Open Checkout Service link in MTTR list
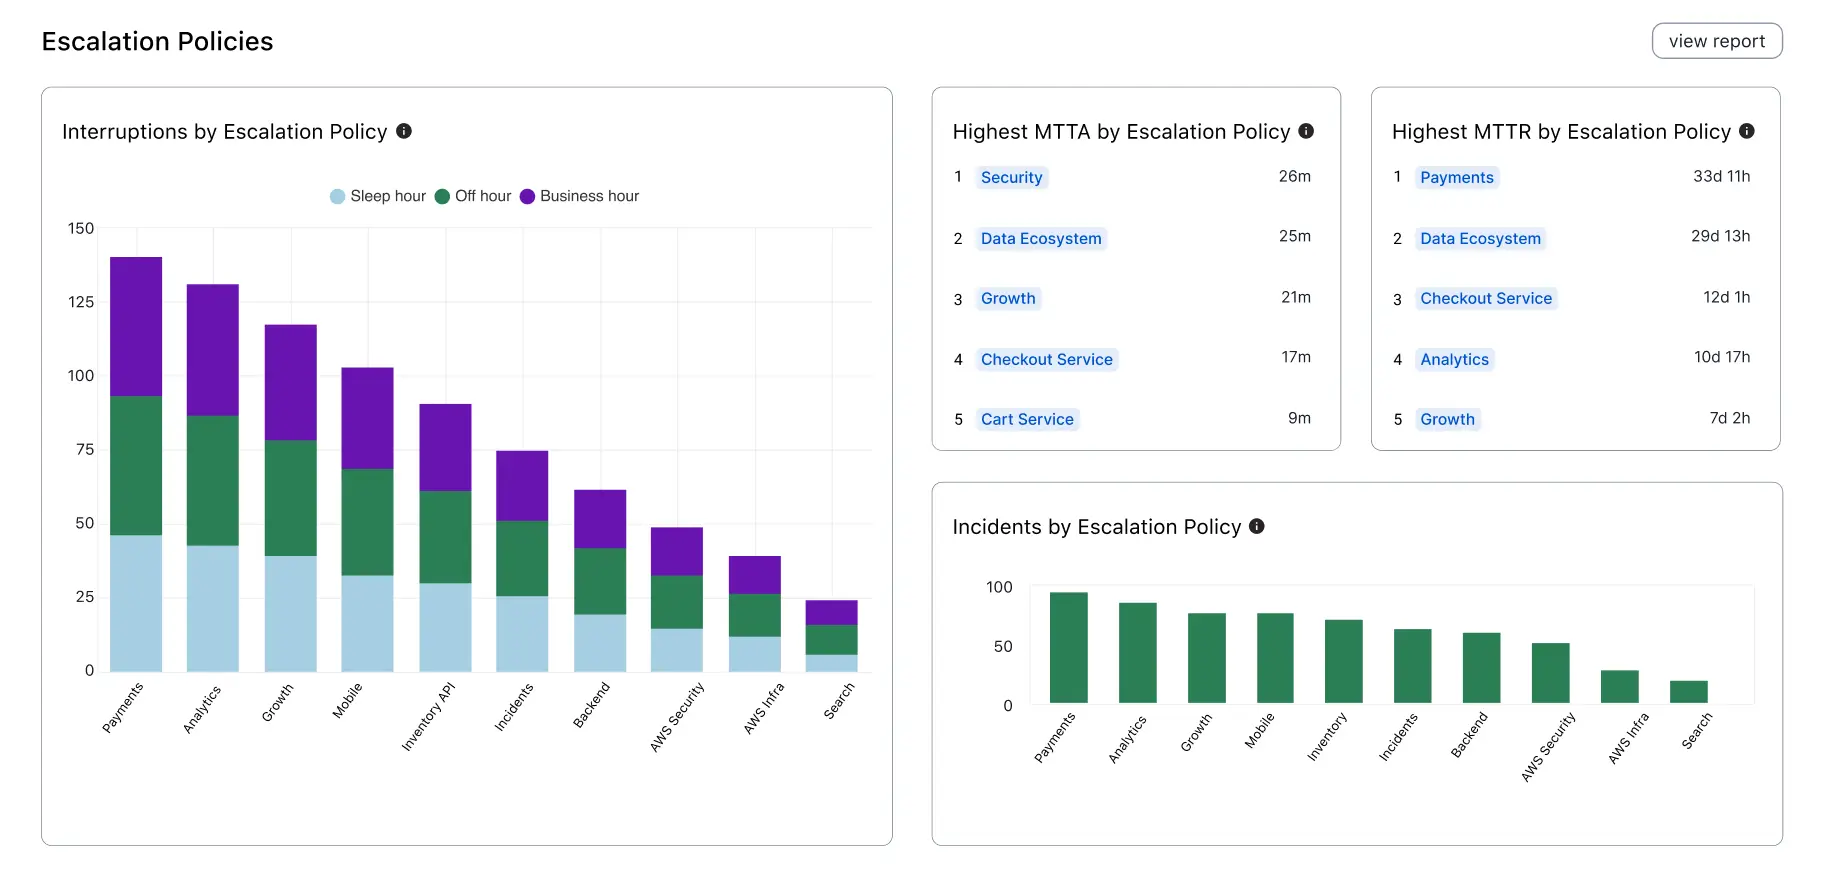Image resolution: width=1824 pixels, height=874 pixels. point(1486,298)
